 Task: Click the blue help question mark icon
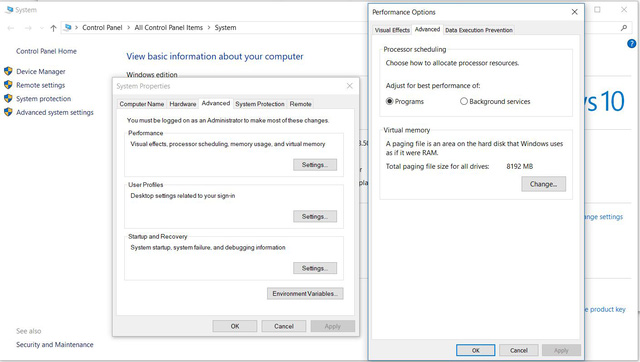[x=631, y=44]
